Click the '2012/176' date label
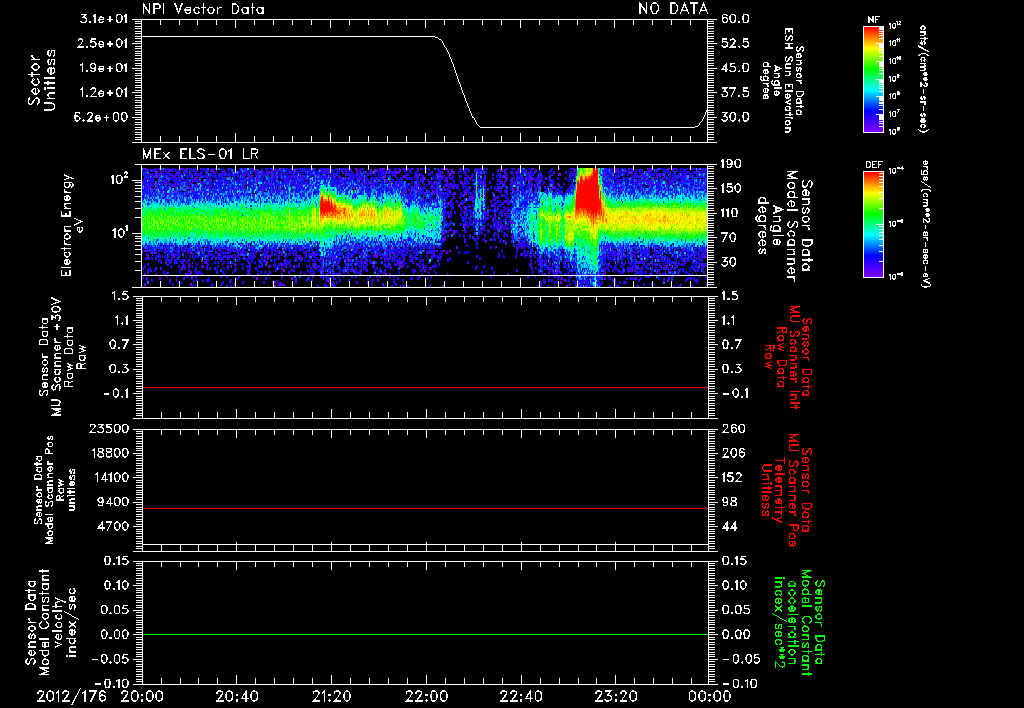This screenshot has height=708, width=1024. 71,696
